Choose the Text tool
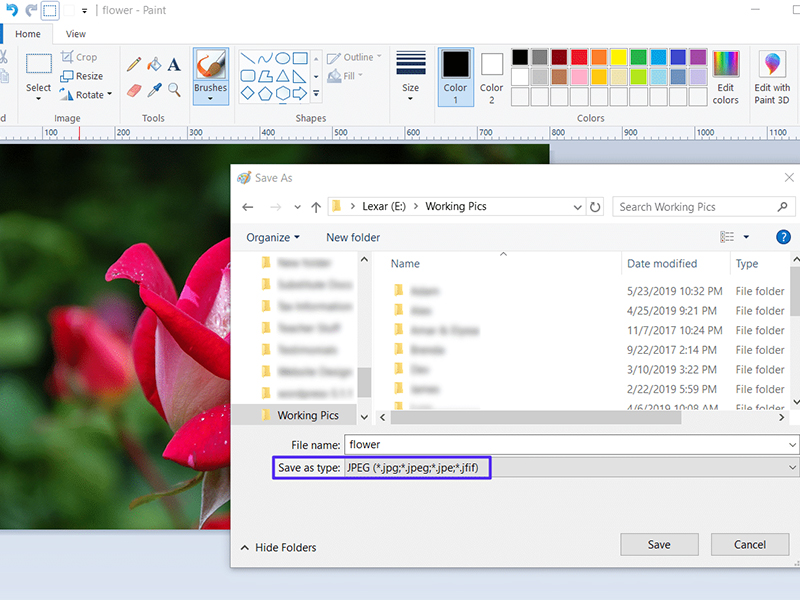 (x=172, y=64)
